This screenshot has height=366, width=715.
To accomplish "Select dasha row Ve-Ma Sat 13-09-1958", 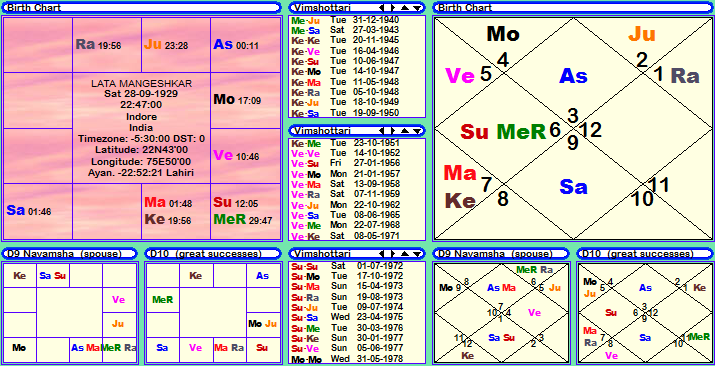I will click(345, 184).
